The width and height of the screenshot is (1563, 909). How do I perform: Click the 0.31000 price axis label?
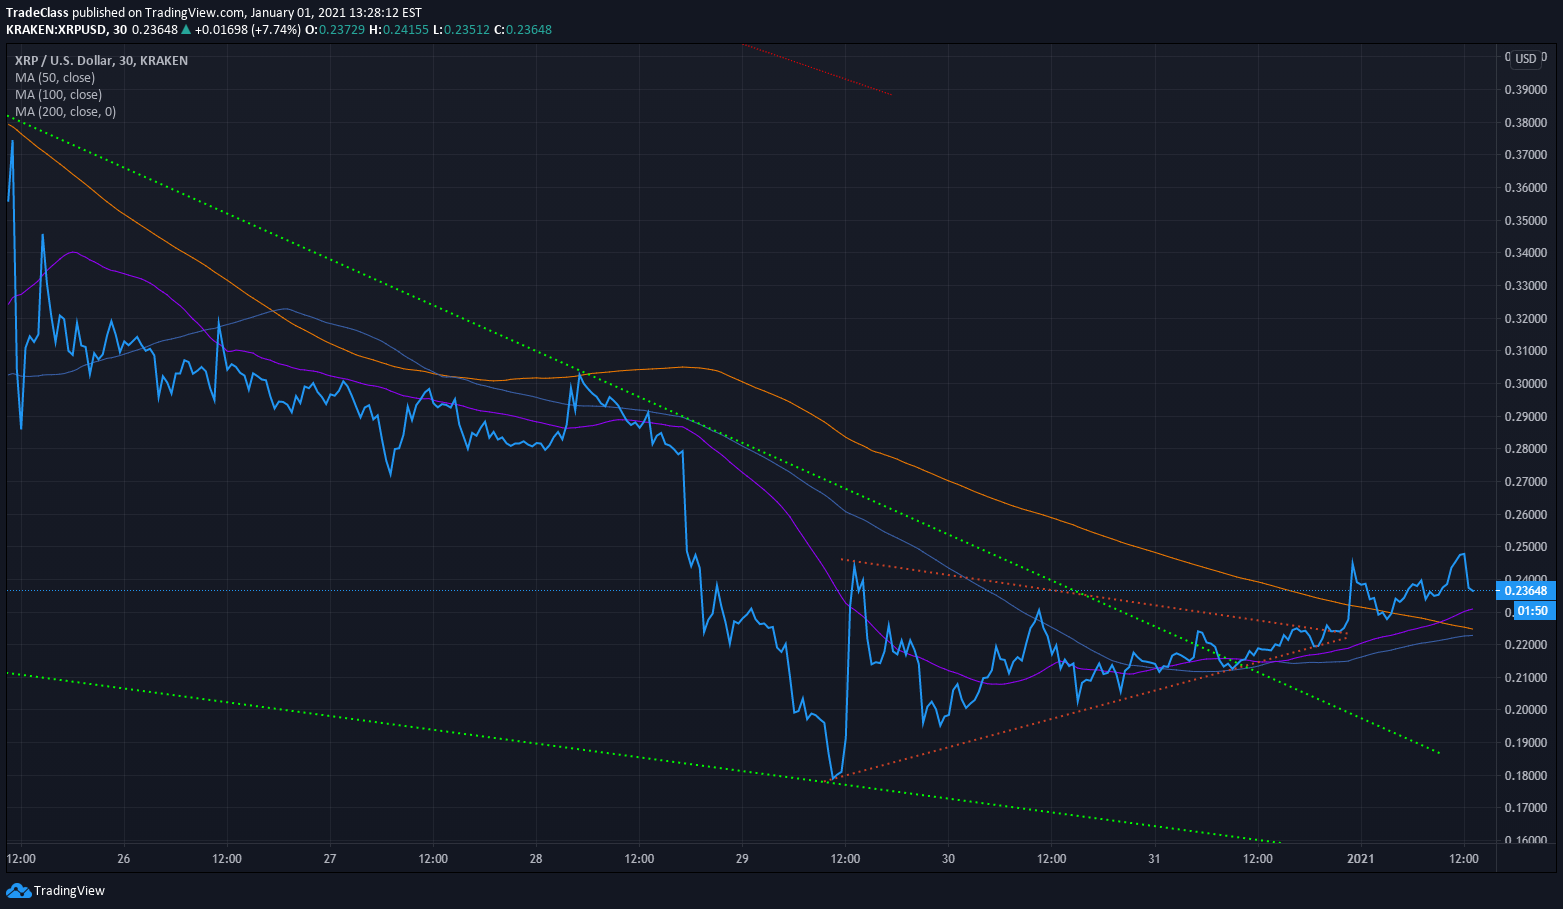pyautogui.click(x=1526, y=351)
